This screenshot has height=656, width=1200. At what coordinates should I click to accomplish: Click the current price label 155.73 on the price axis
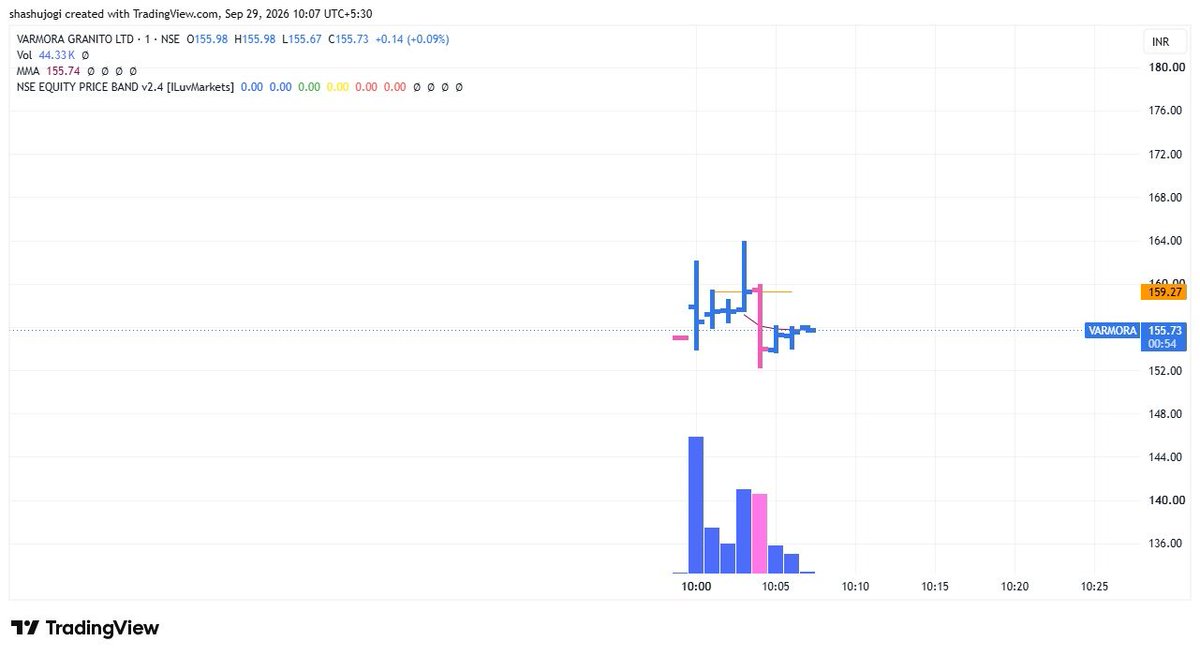(x=1165, y=330)
